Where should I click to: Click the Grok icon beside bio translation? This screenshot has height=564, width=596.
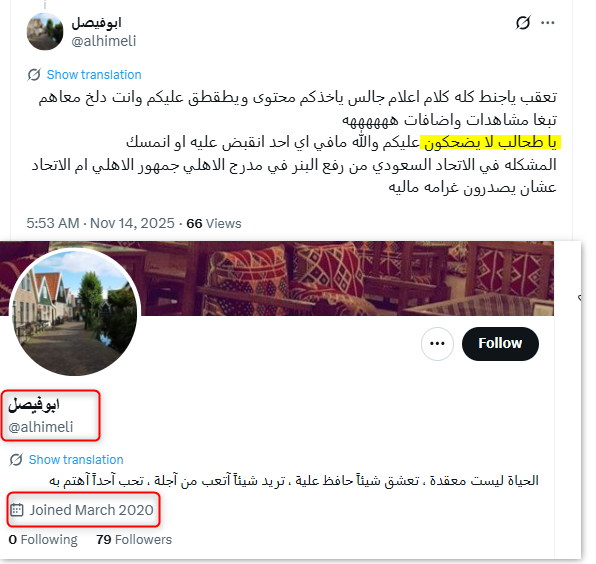(x=16, y=459)
